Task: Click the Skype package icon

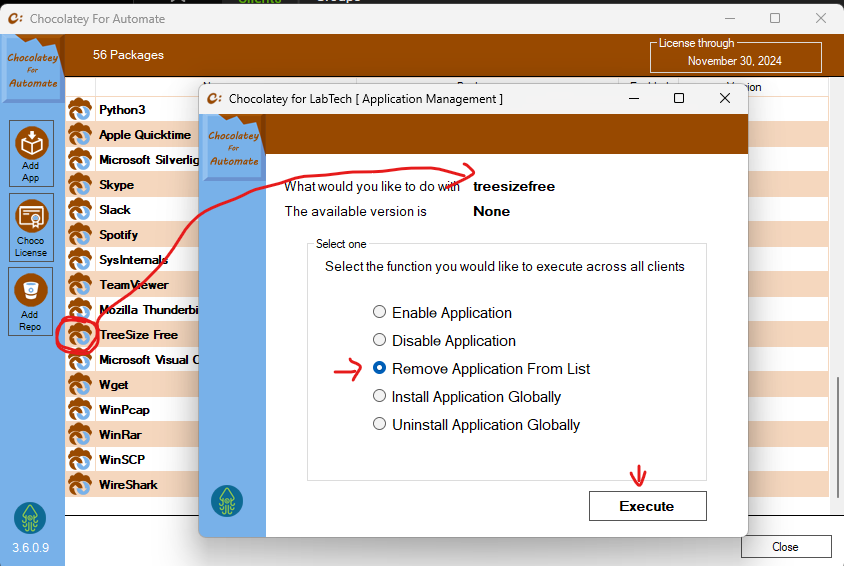Action: 80,185
